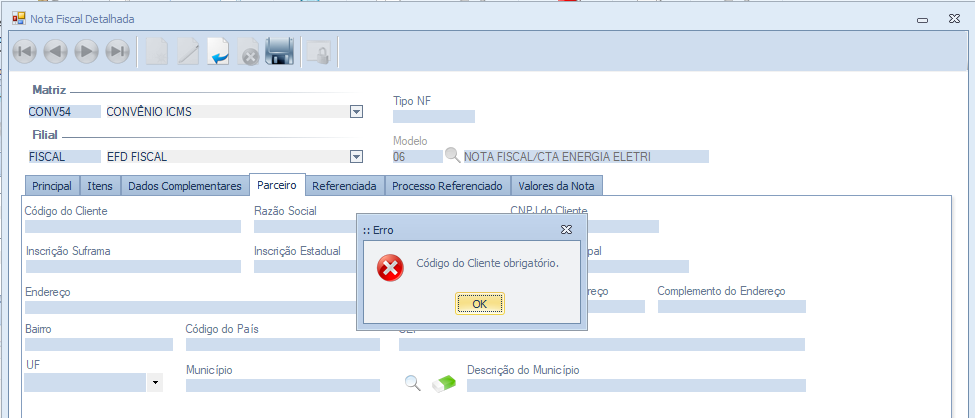Screen dimensions: 975x418
Task: Close the Nota Fiscal Detalhada window
Action: pos(953,19)
